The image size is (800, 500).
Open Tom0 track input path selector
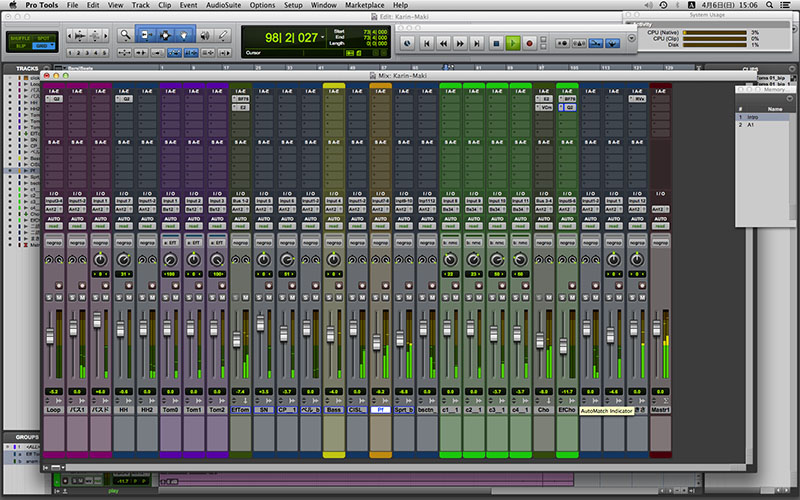pos(170,201)
